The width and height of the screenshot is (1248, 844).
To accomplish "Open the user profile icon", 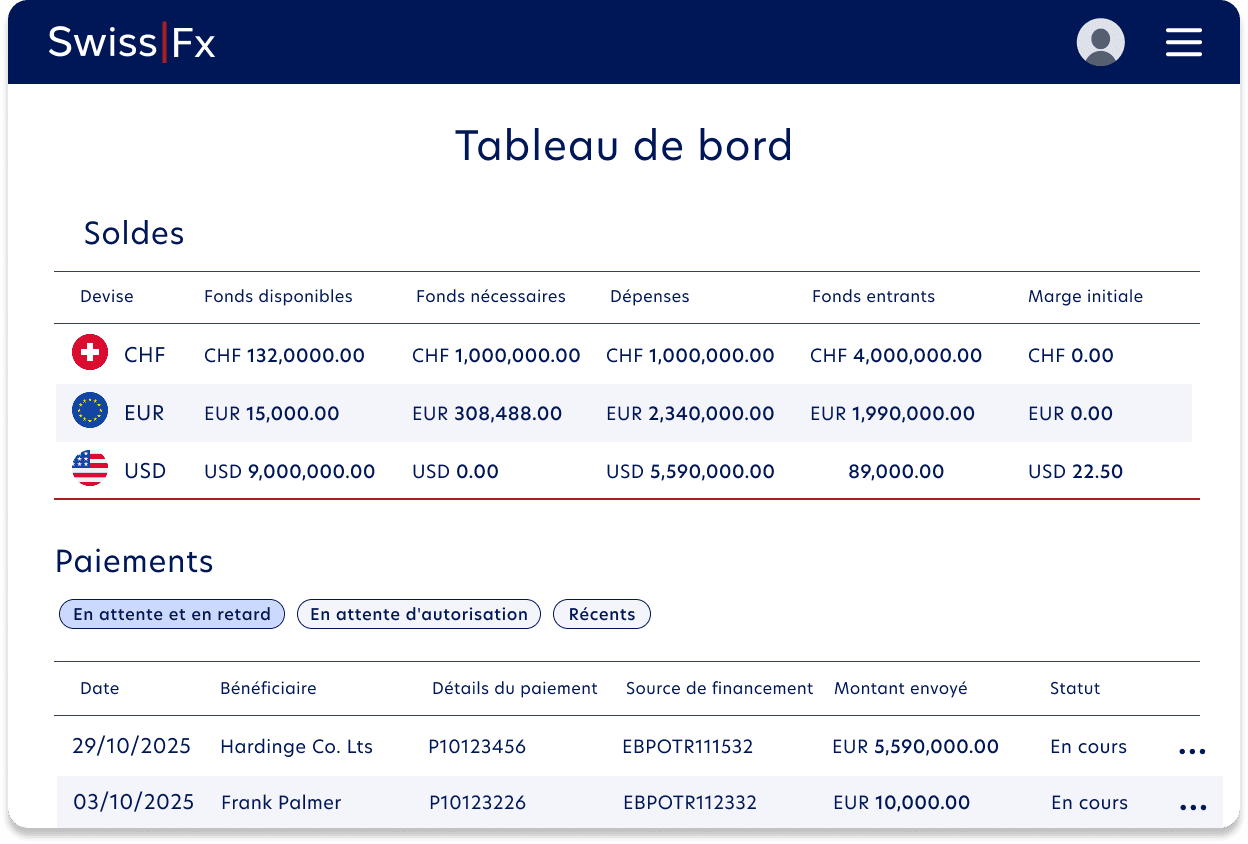I will tap(1100, 42).
